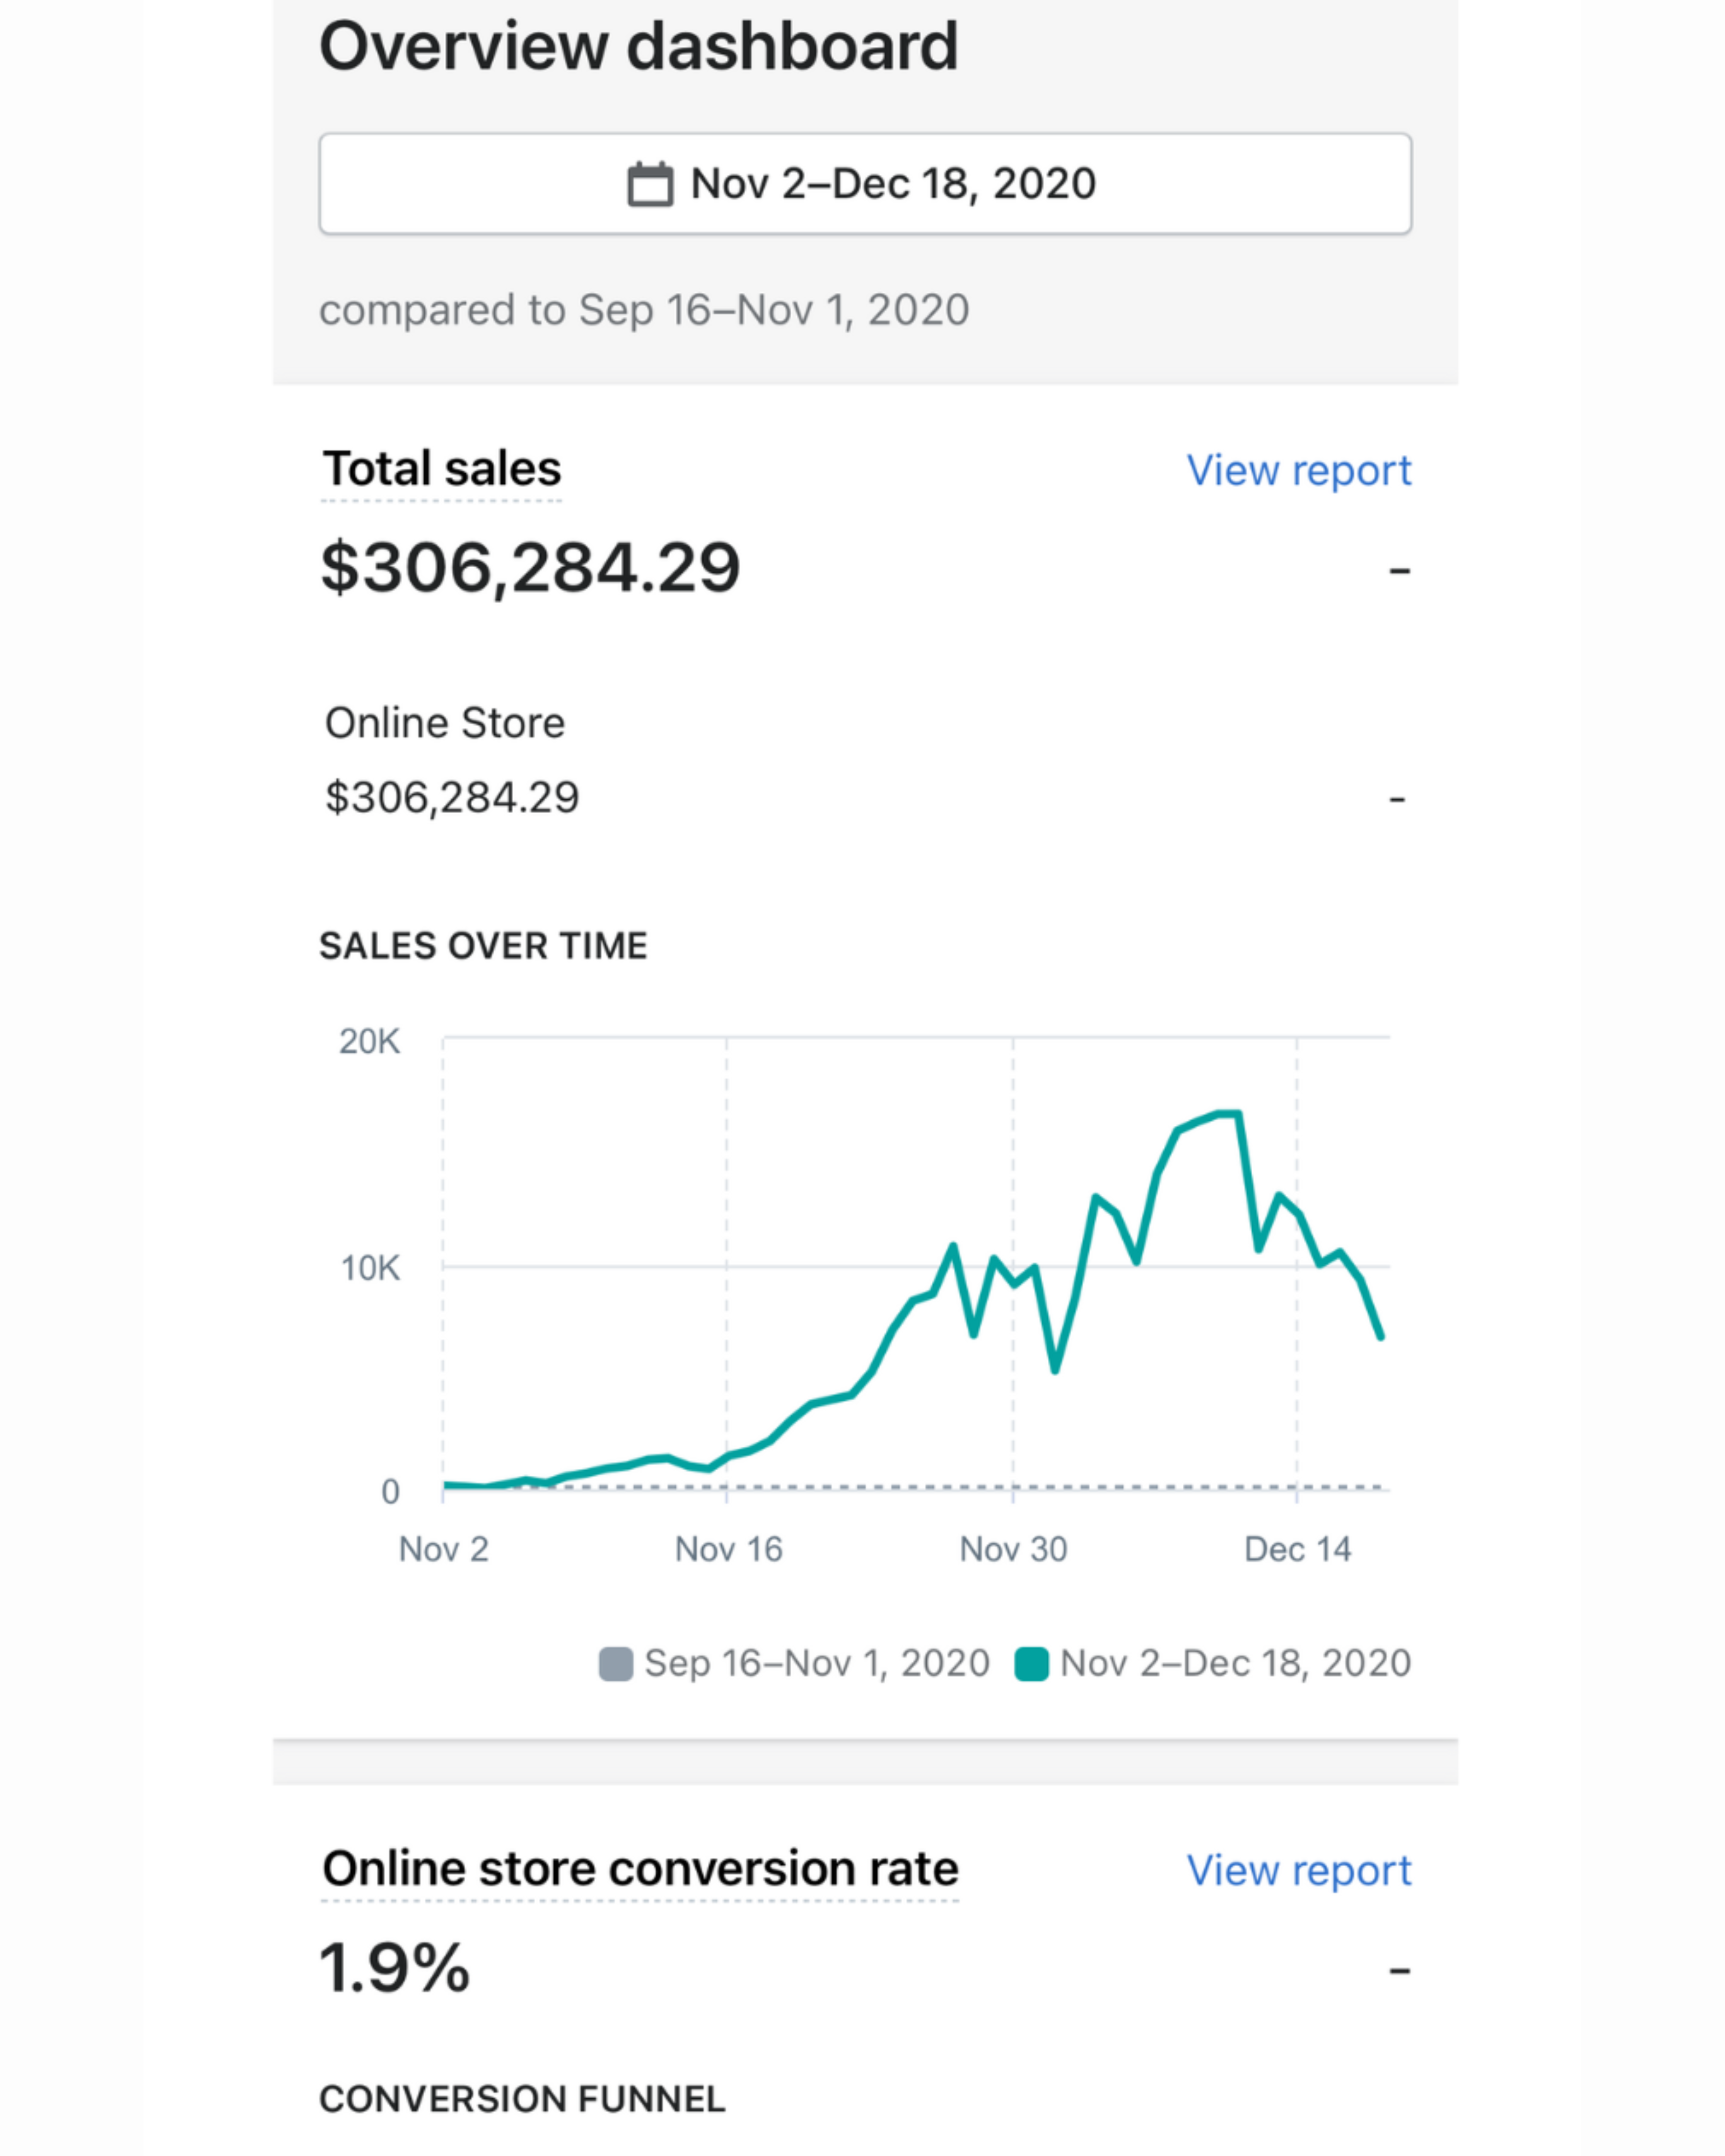Click the calendar icon in the date picker
The height and width of the screenshot is (2156, 1725).
[649, 185]
